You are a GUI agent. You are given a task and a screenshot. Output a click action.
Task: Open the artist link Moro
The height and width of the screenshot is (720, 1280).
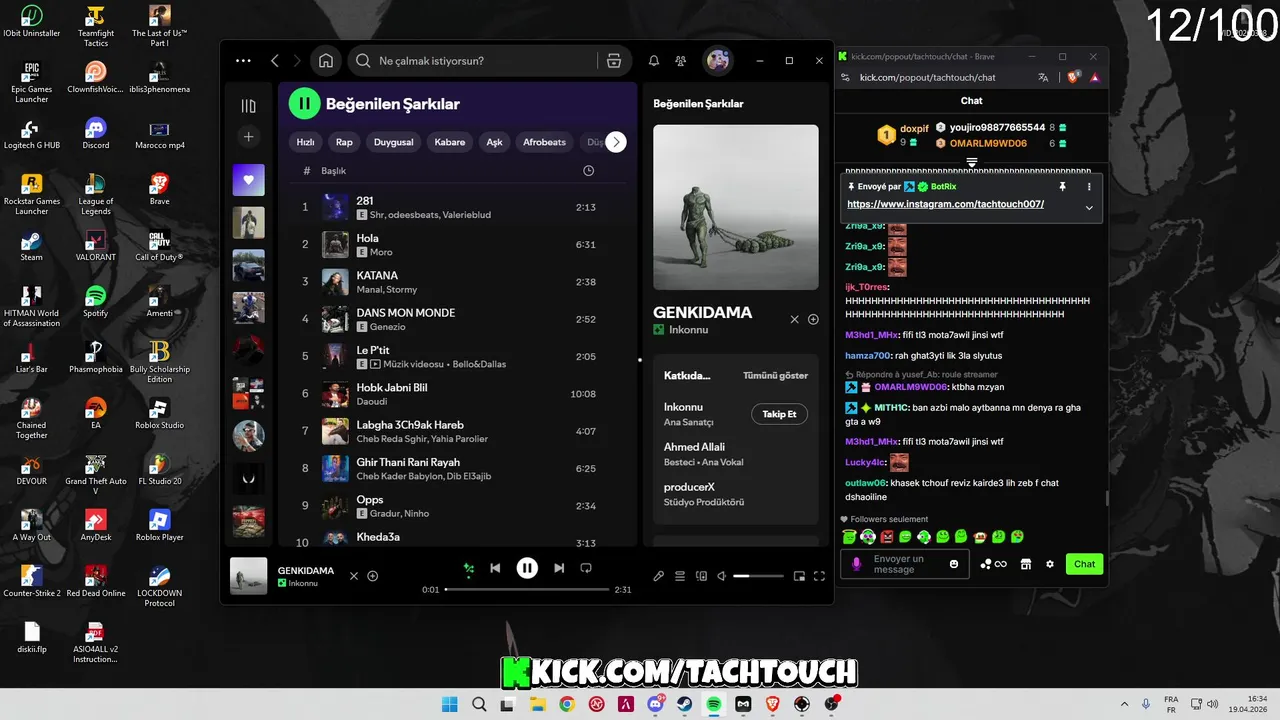381,252
